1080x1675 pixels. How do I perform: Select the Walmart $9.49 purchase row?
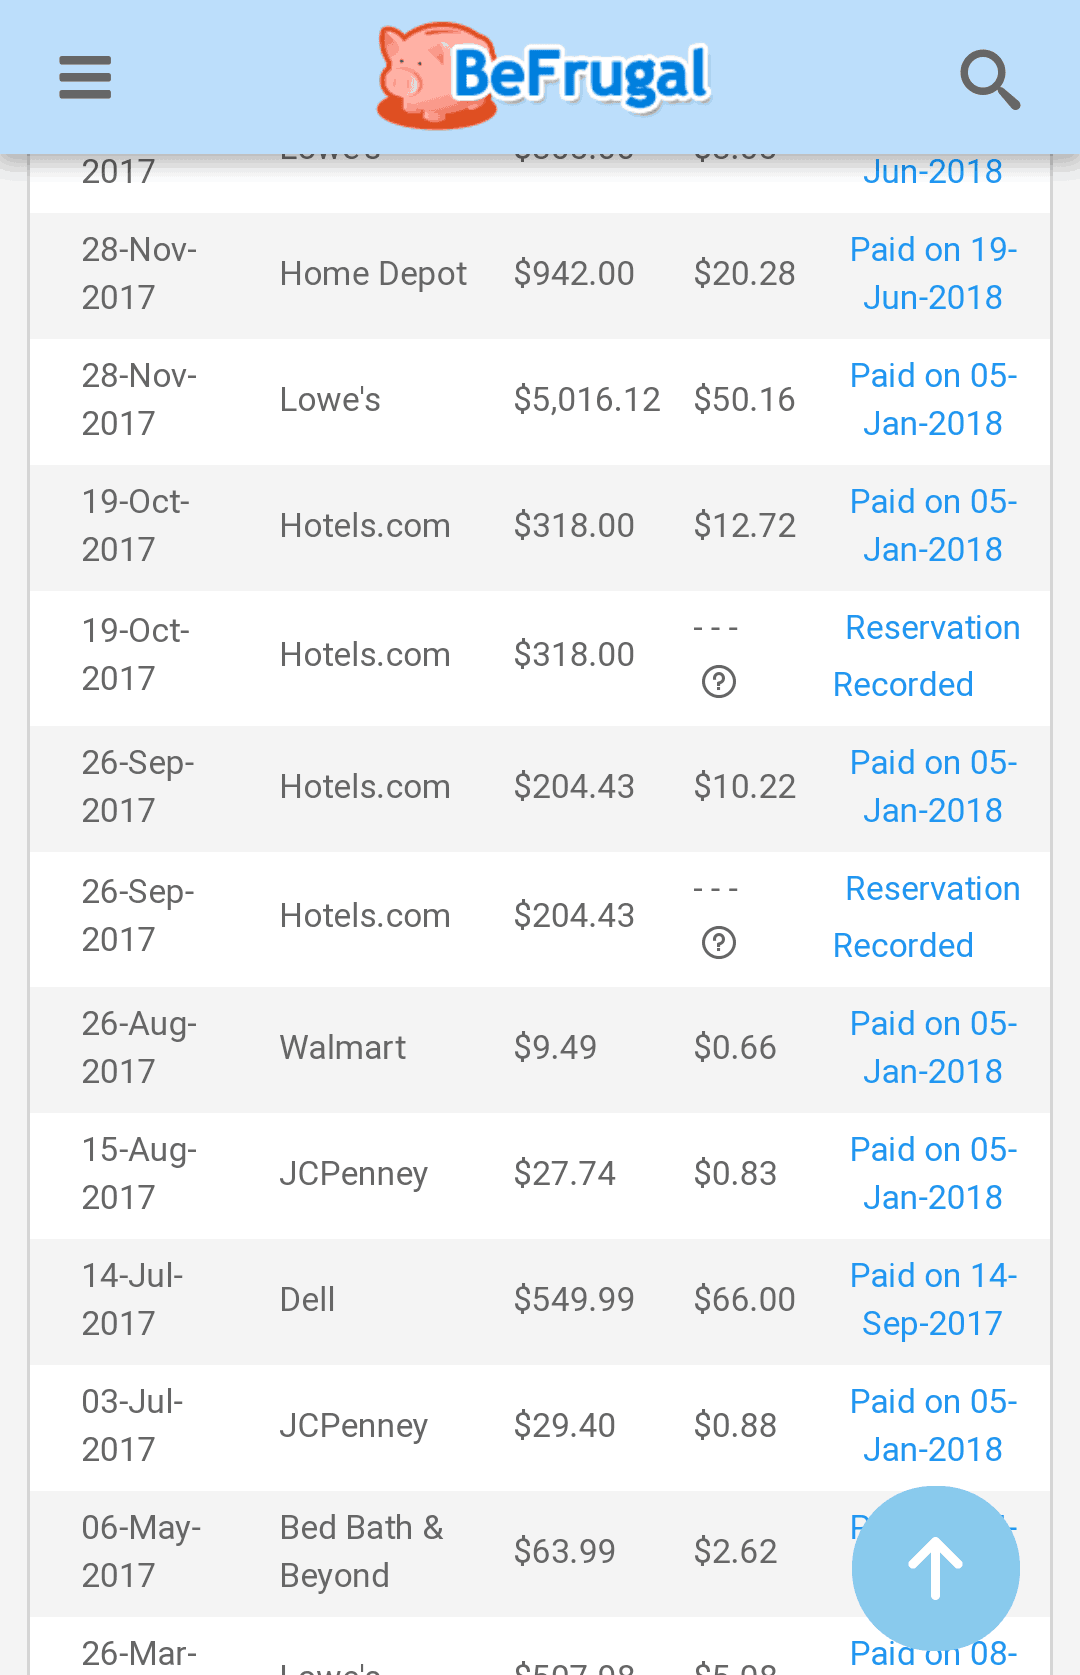pyautogui.click(x=400, y=1048)
